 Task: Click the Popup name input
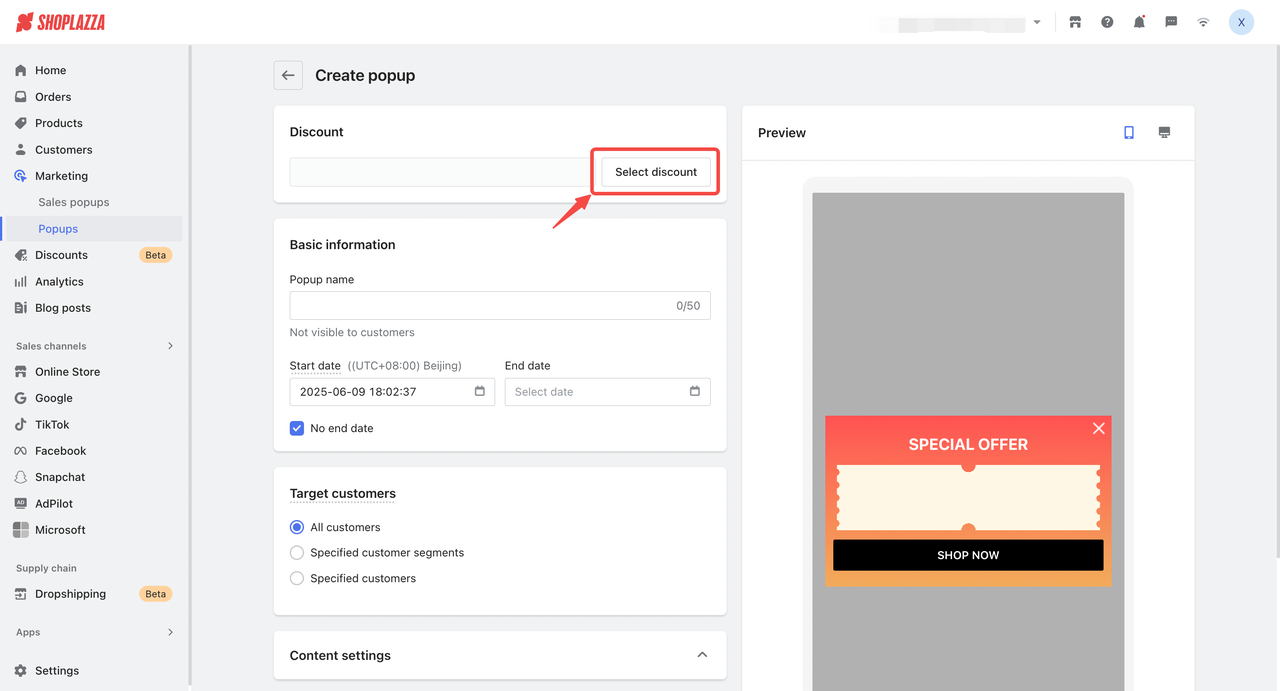coord(500,306)
